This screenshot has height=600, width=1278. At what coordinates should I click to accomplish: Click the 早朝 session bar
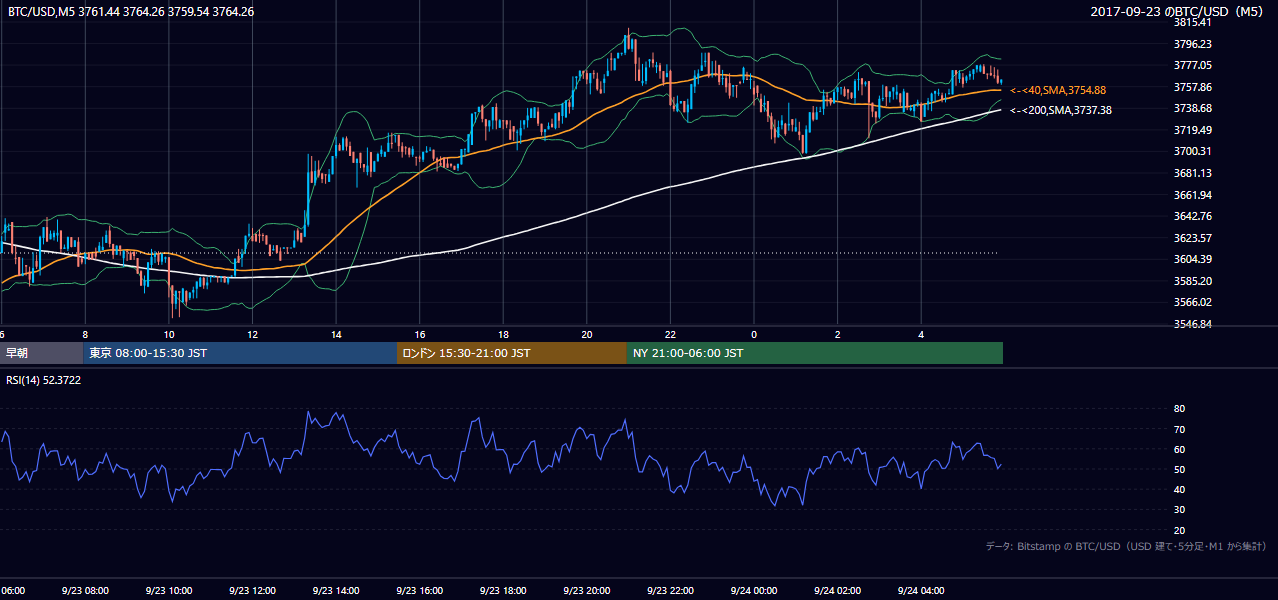tap(42, 353)
